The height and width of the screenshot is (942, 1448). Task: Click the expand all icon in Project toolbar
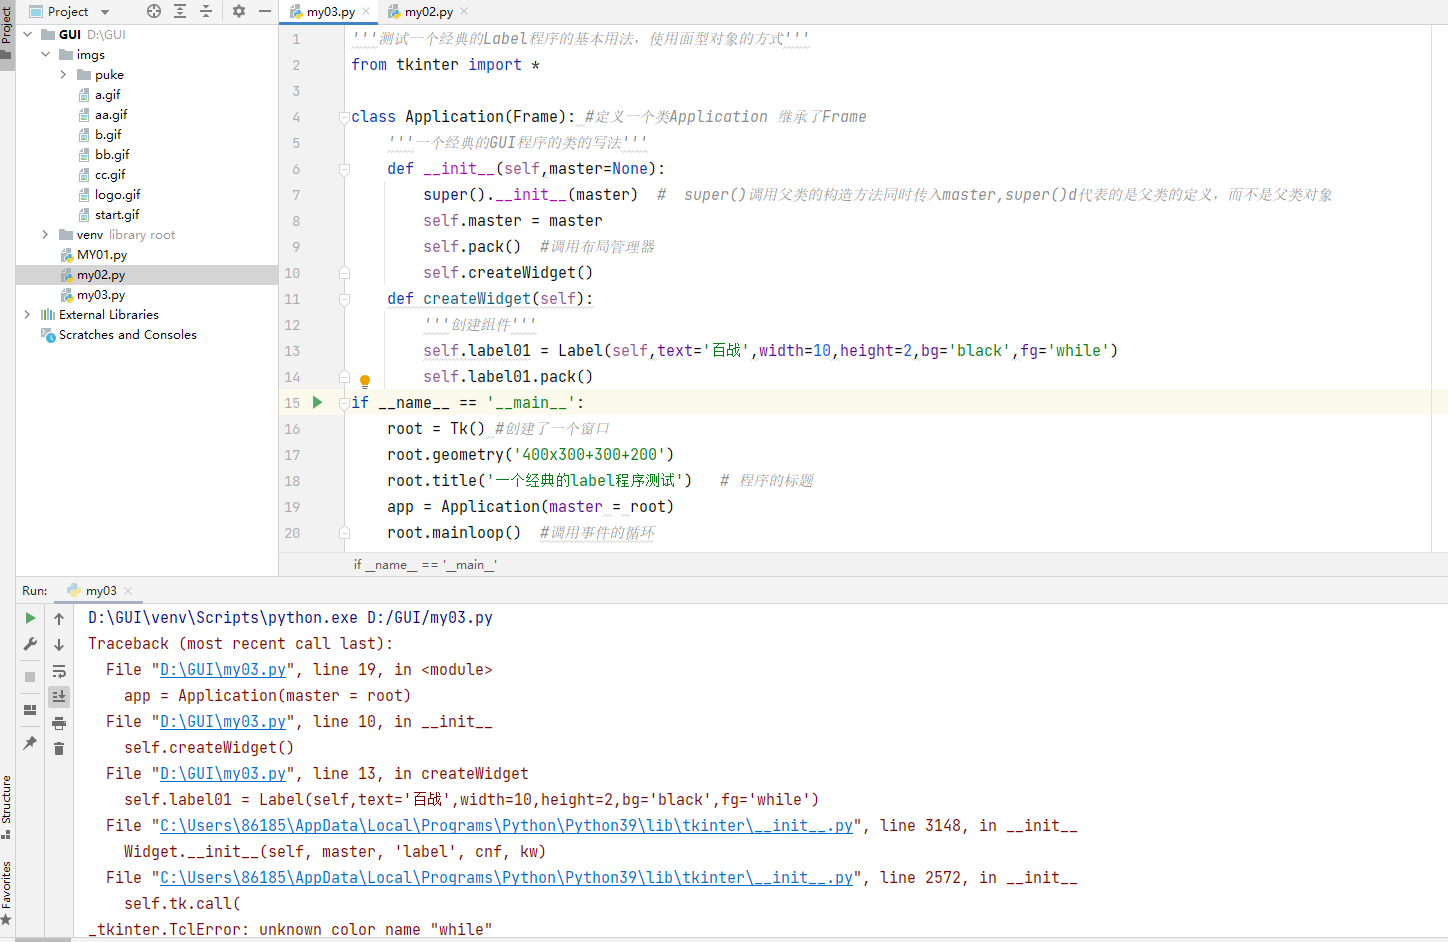180,11
